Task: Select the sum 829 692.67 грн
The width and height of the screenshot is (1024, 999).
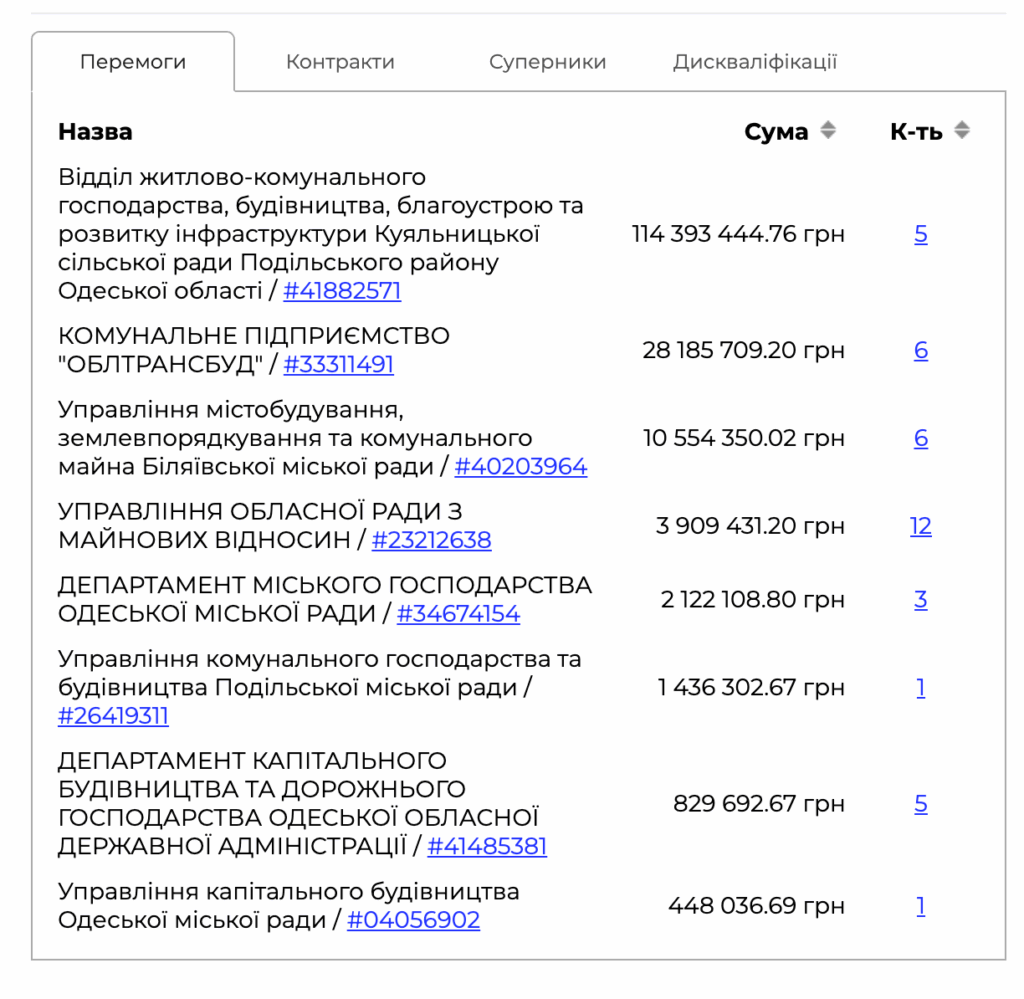Action: (x=759, y=804)
